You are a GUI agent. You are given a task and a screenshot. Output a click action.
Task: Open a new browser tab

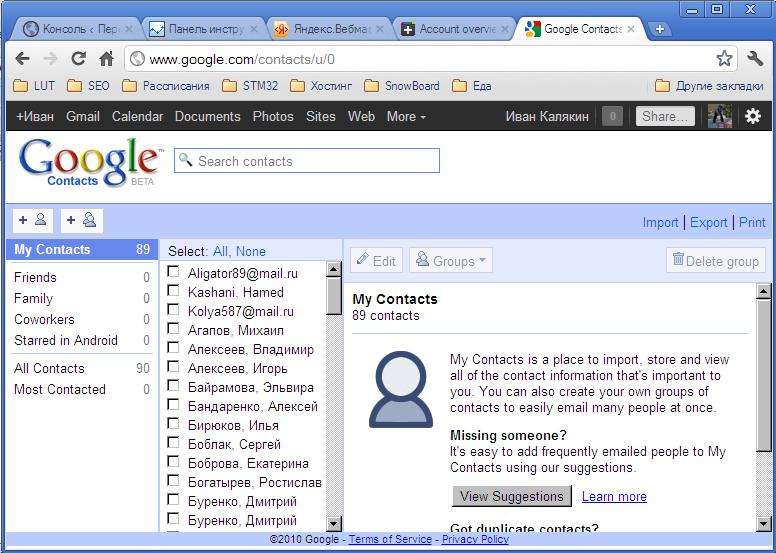[659, 29]
